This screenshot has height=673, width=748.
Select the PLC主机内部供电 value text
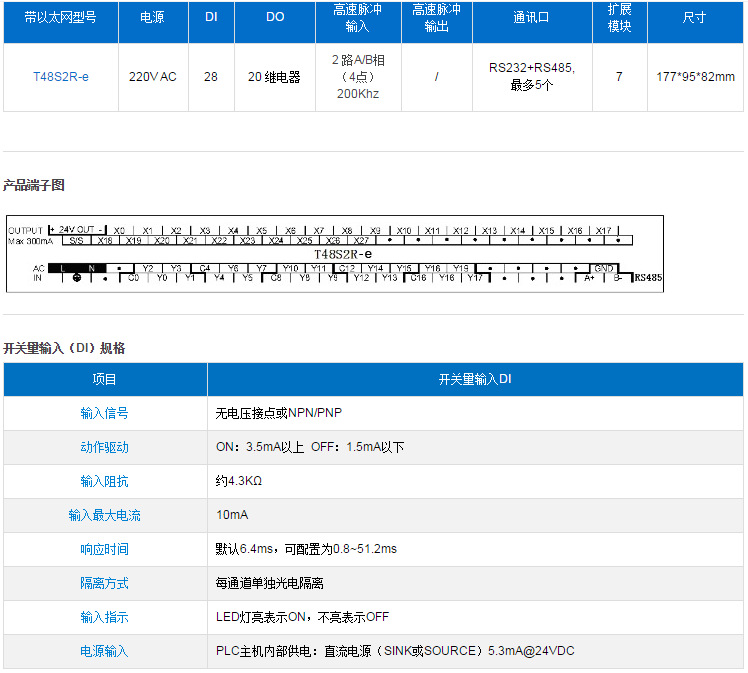tap(395, 651)
